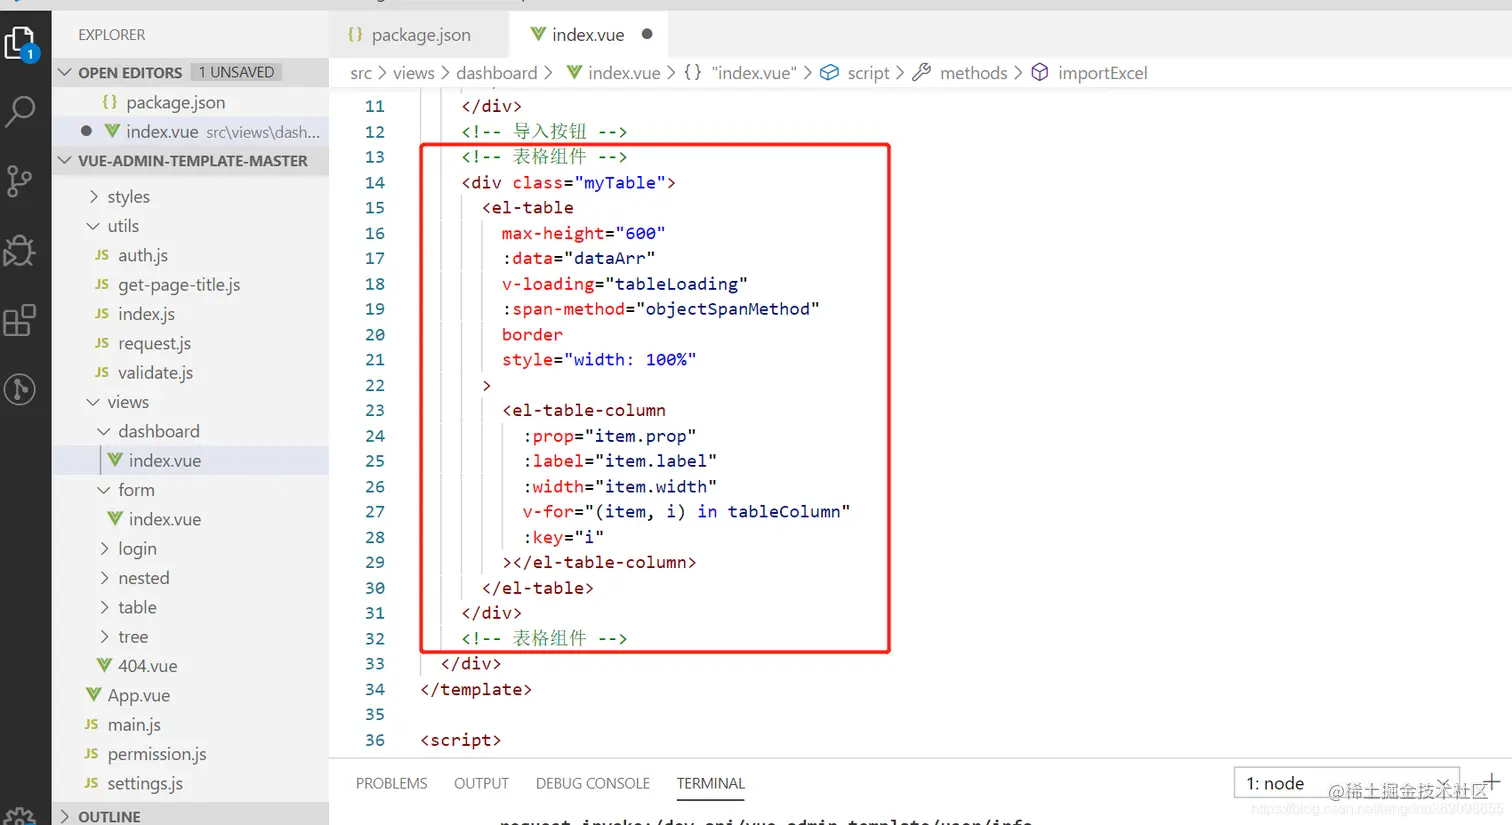Click the importExcel breadcrumb
The width and height of the screenshot is (1512, 825).
[1102, 73]
